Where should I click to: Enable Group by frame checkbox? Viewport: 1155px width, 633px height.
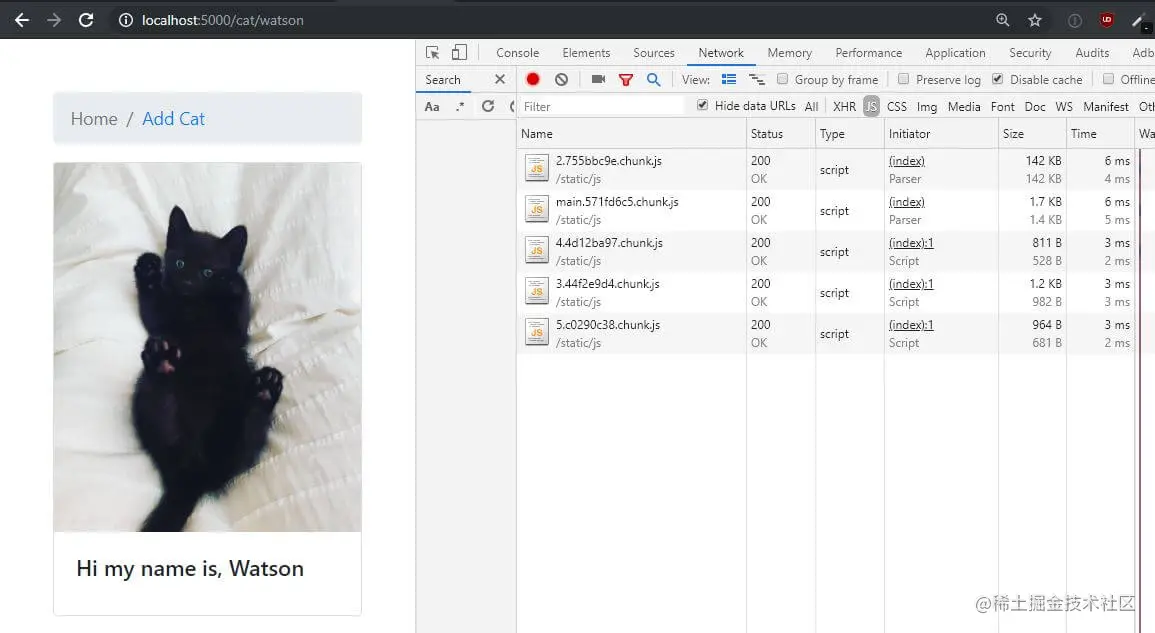[x=782, y=79]
